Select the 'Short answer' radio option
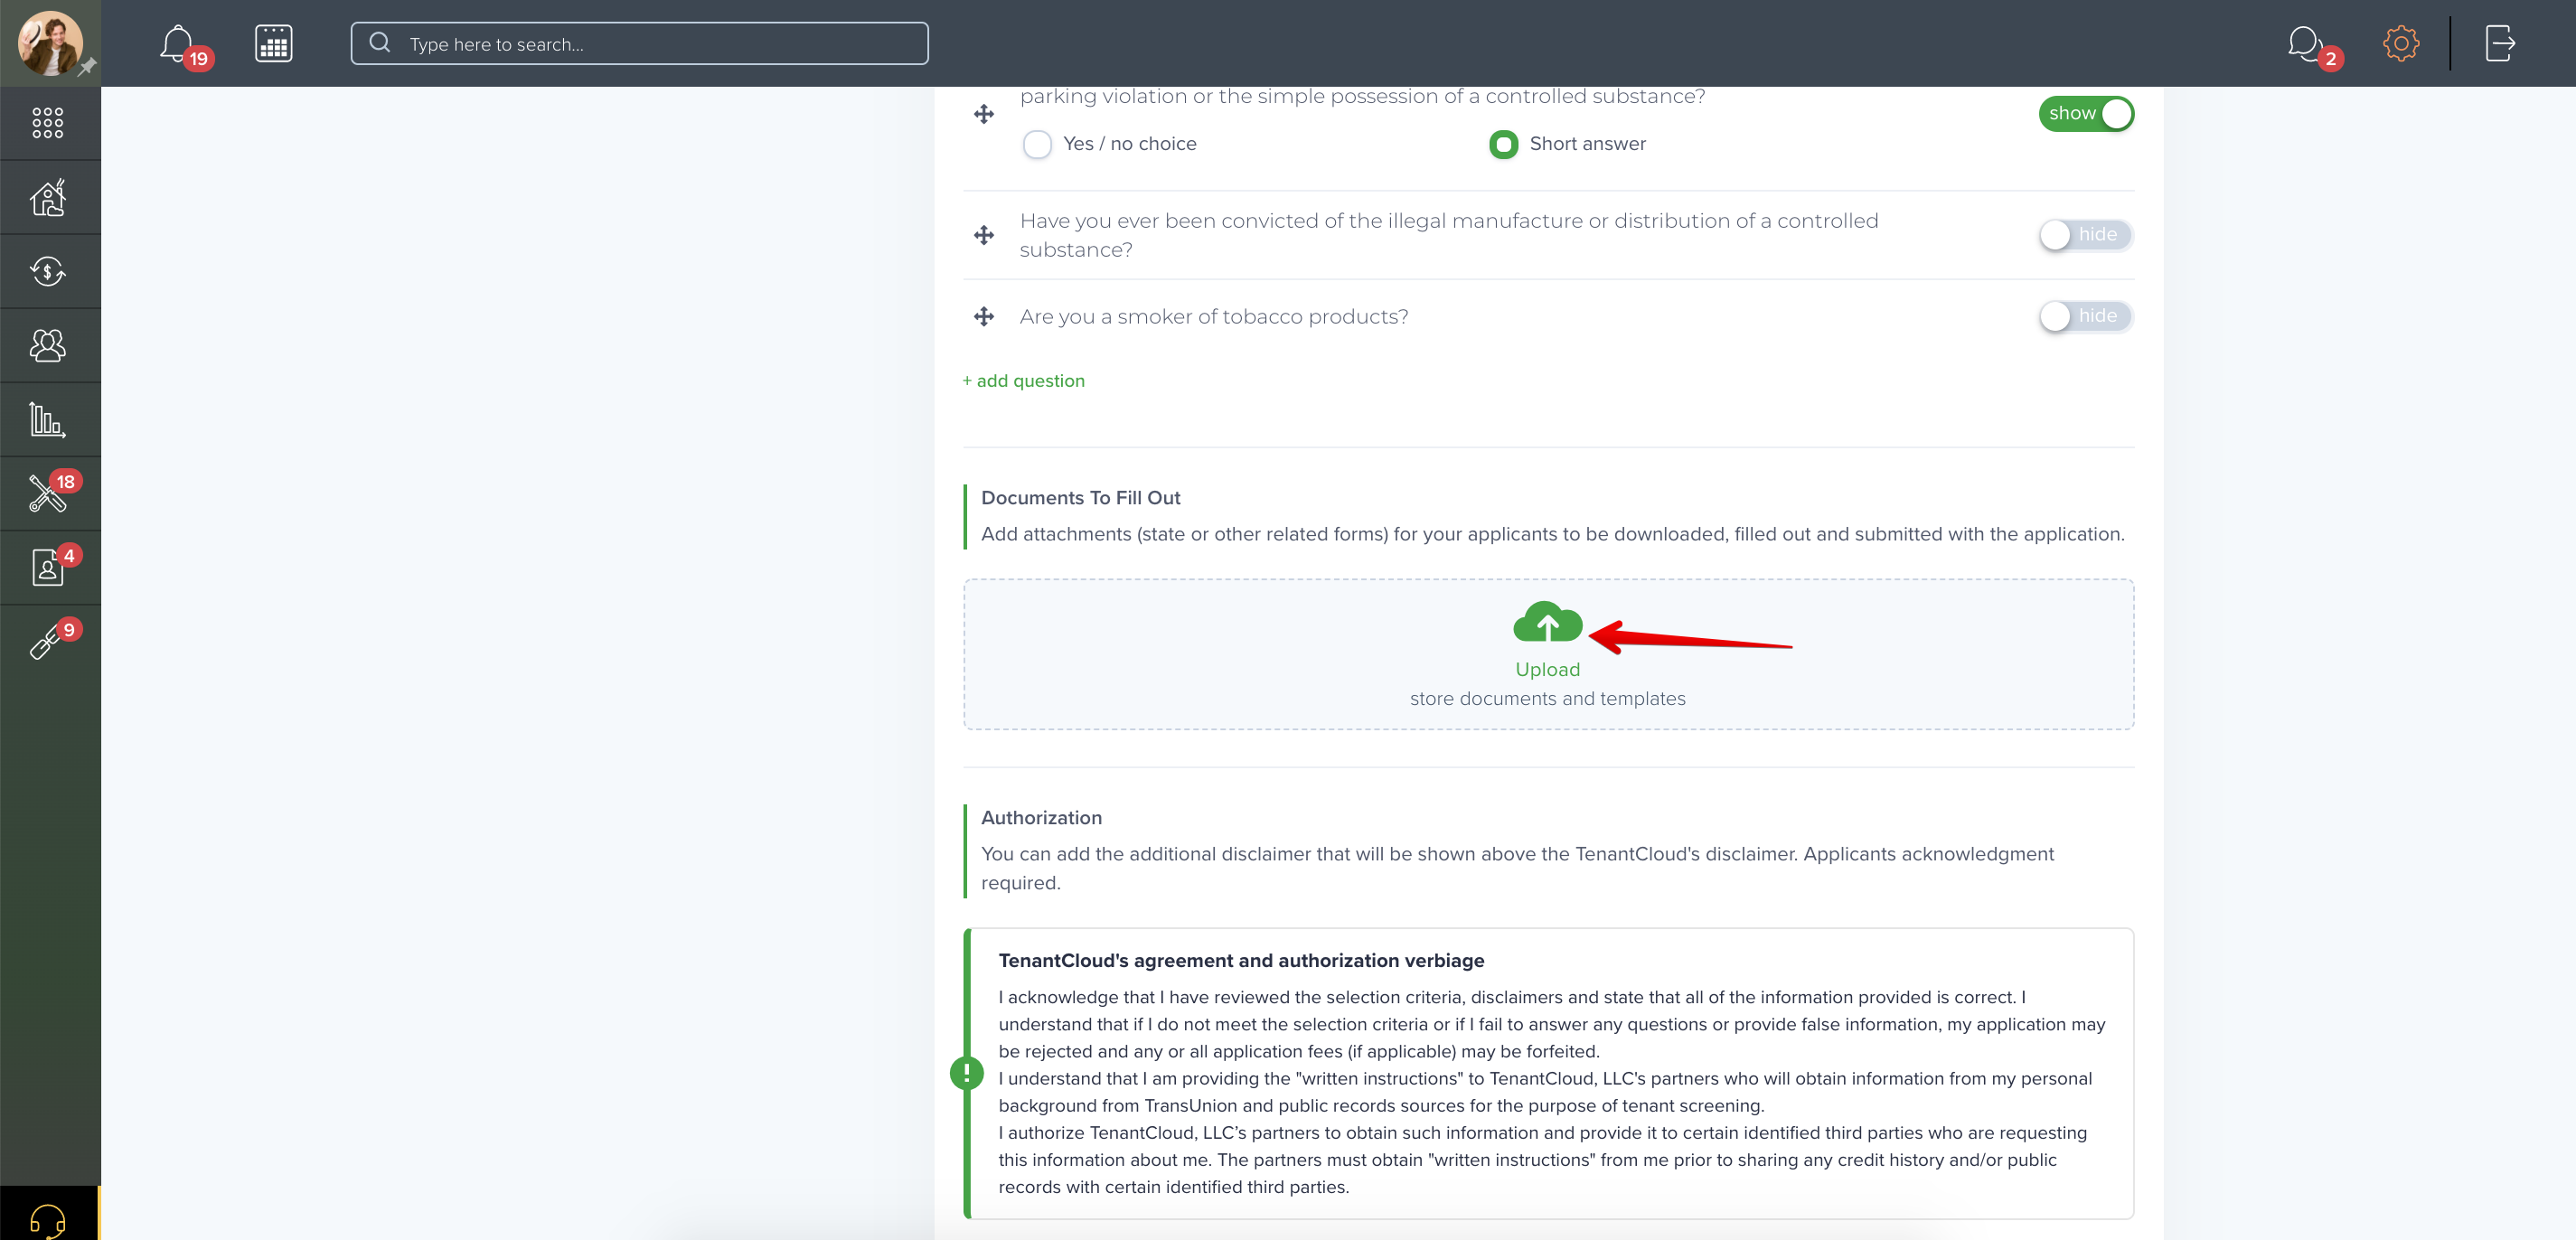2576x1240 pixels. [1503, 144]
